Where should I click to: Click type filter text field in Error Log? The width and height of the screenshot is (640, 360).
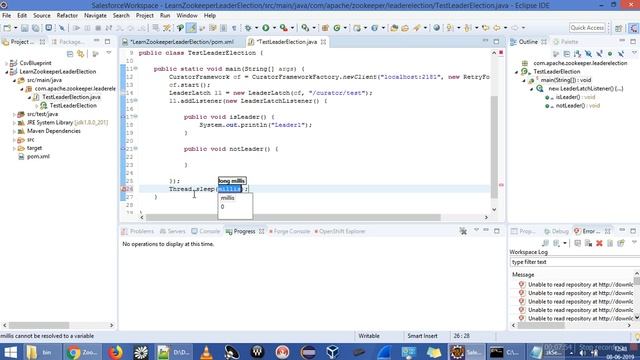575,262
